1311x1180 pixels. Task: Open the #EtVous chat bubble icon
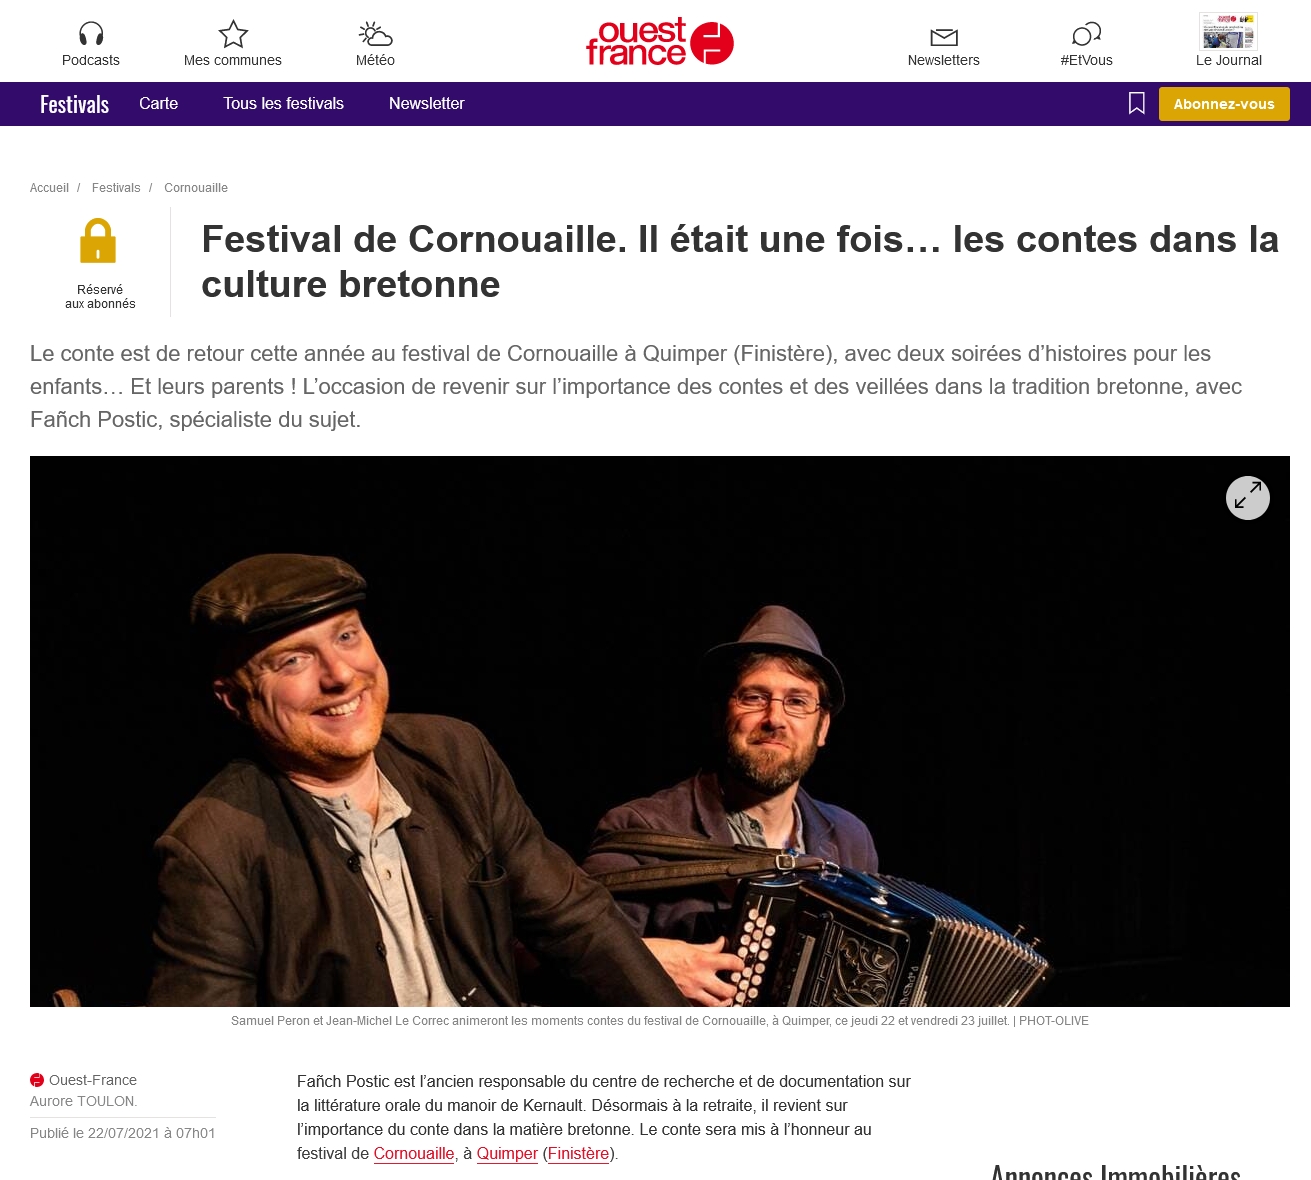pos(1086,35)
